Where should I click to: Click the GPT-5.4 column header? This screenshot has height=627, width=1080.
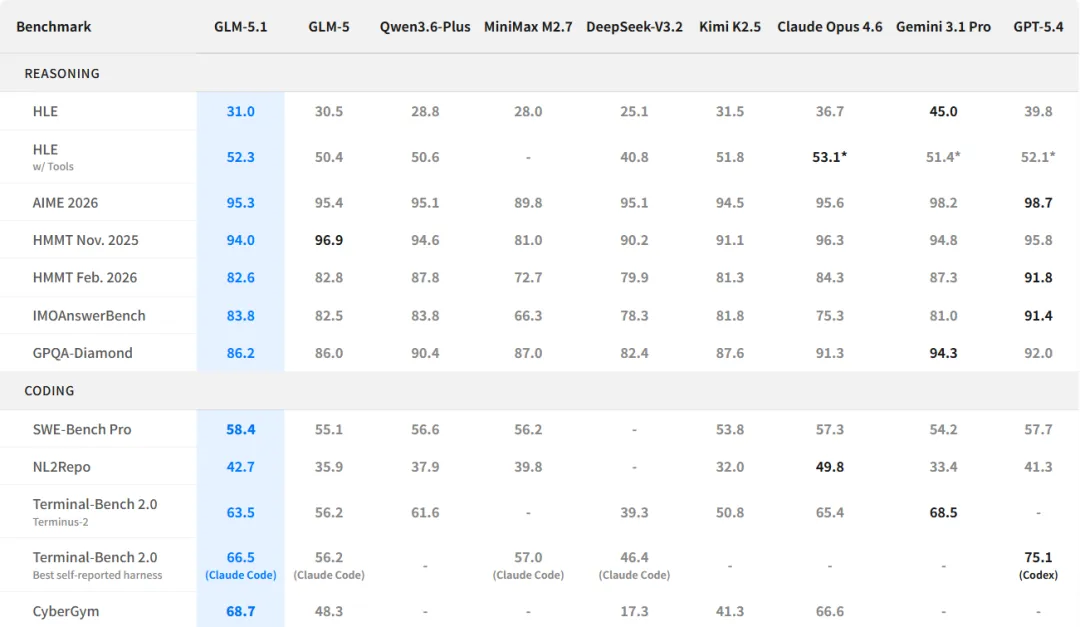click(1038, 27)
